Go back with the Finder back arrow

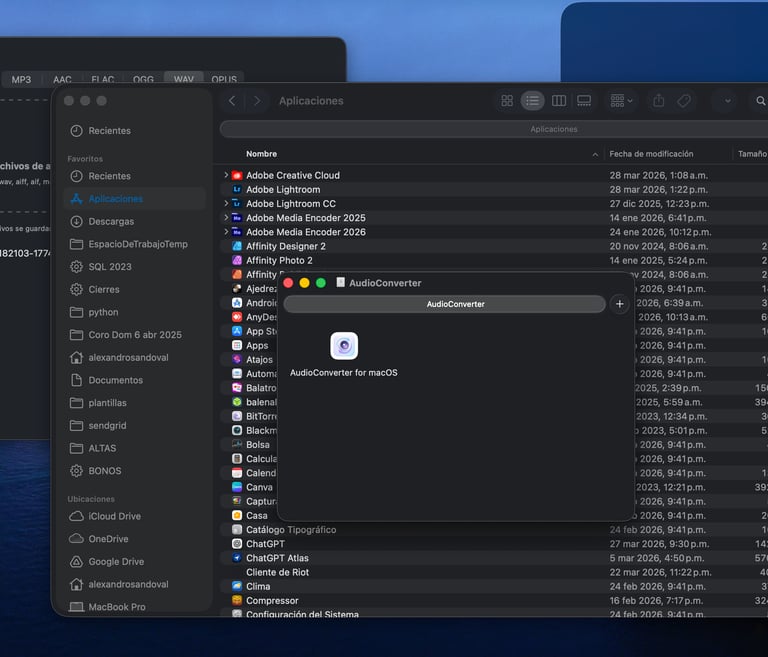pyautogui.click(x=233, y=101)
